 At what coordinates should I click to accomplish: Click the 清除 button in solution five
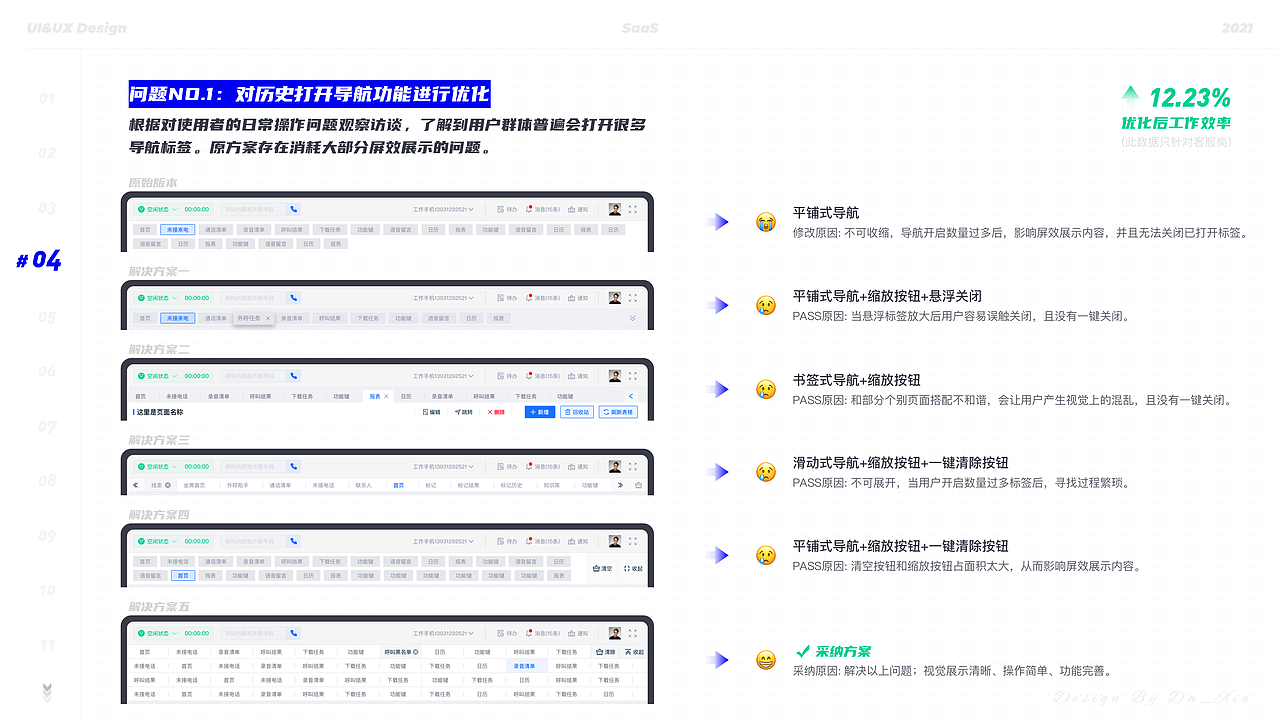coord(605,651)
